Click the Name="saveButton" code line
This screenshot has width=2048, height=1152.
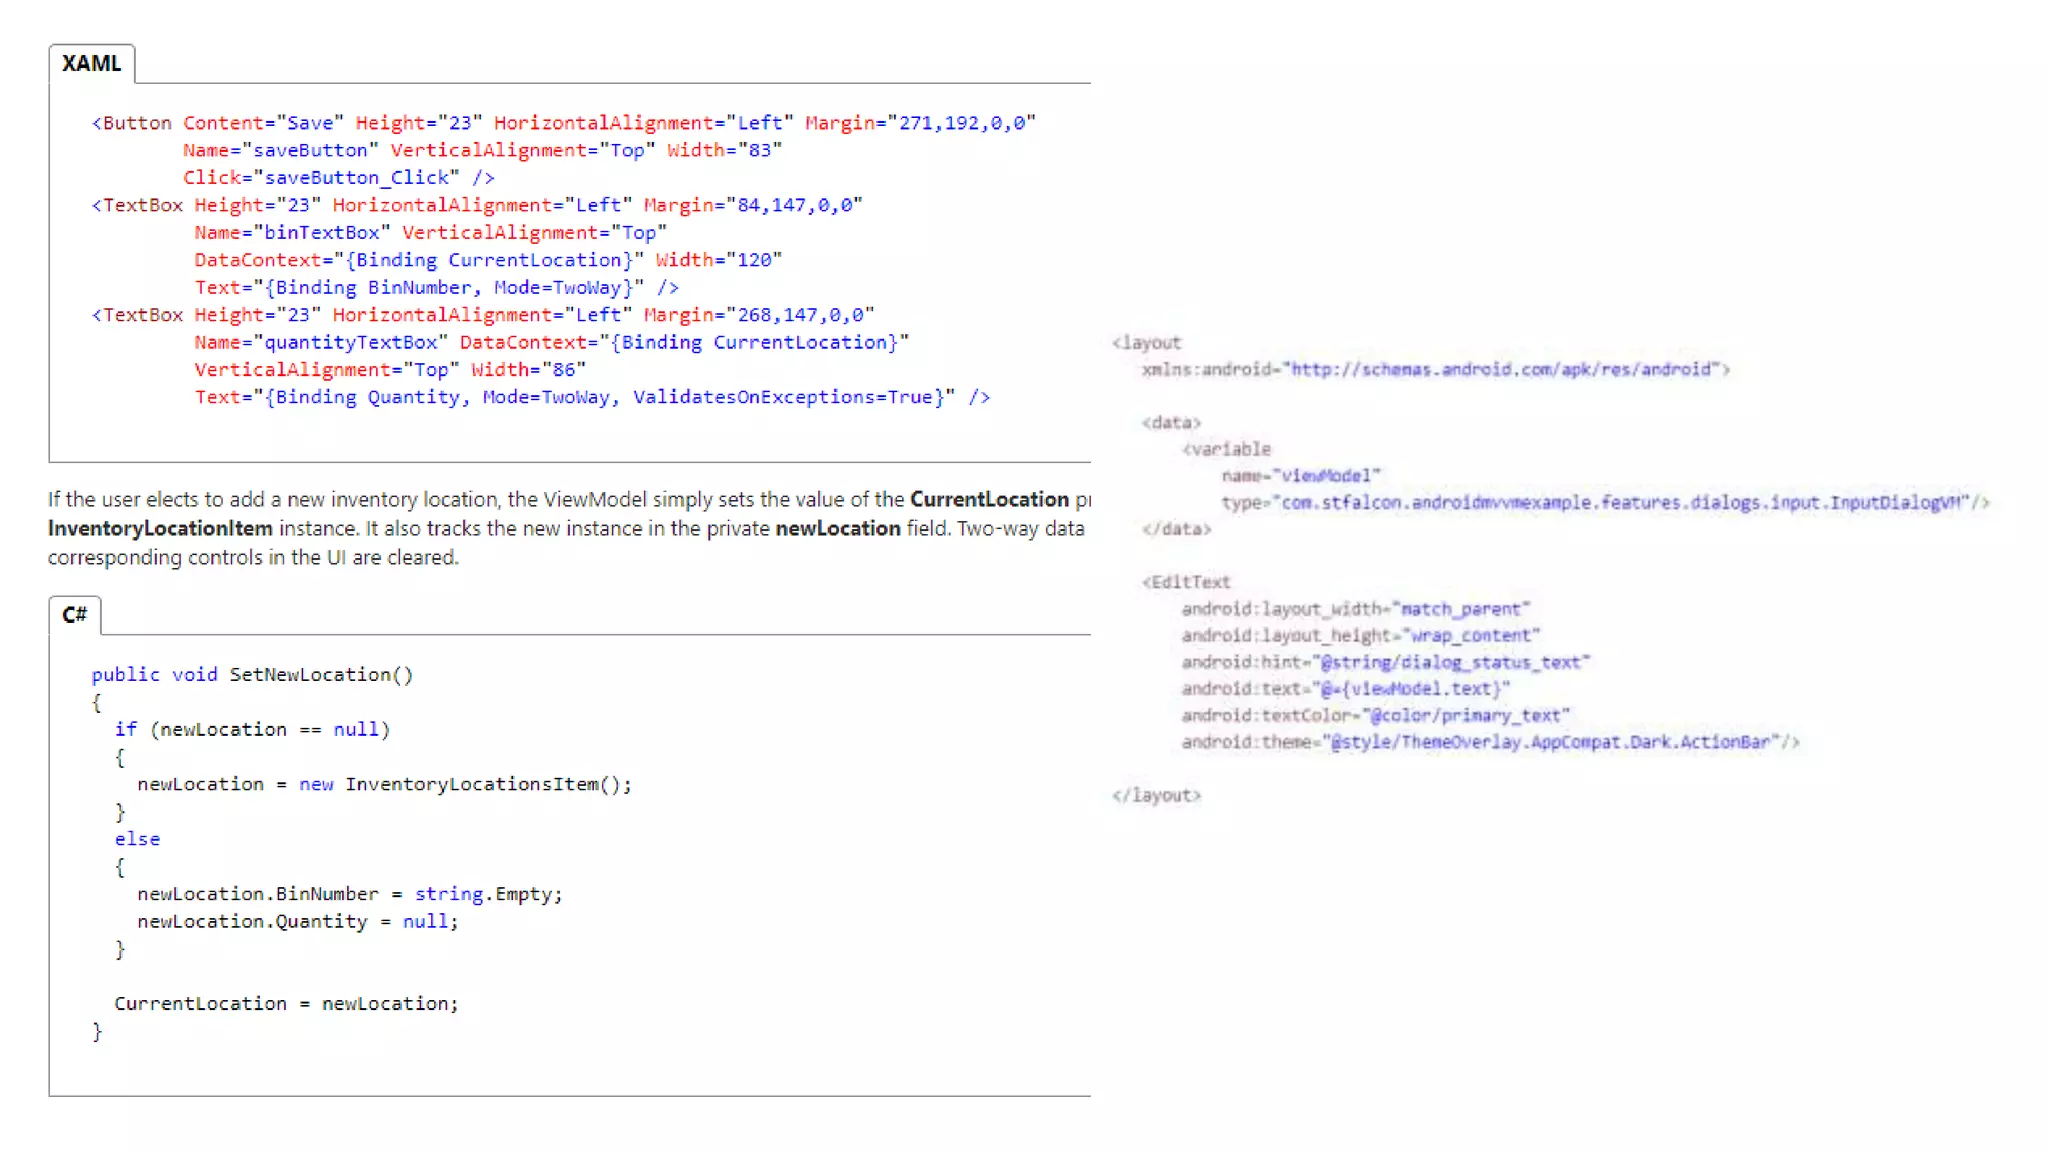coord(482,150)
